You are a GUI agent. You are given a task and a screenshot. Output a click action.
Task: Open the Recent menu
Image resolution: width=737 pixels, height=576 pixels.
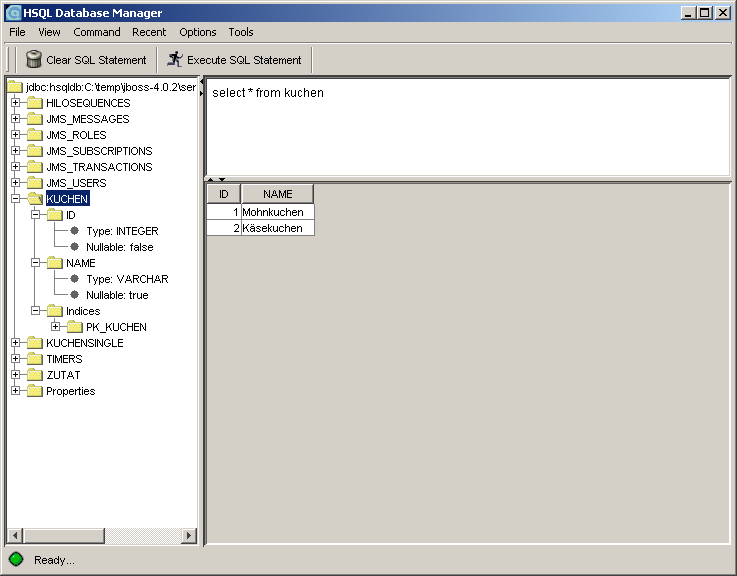point(149,32)
